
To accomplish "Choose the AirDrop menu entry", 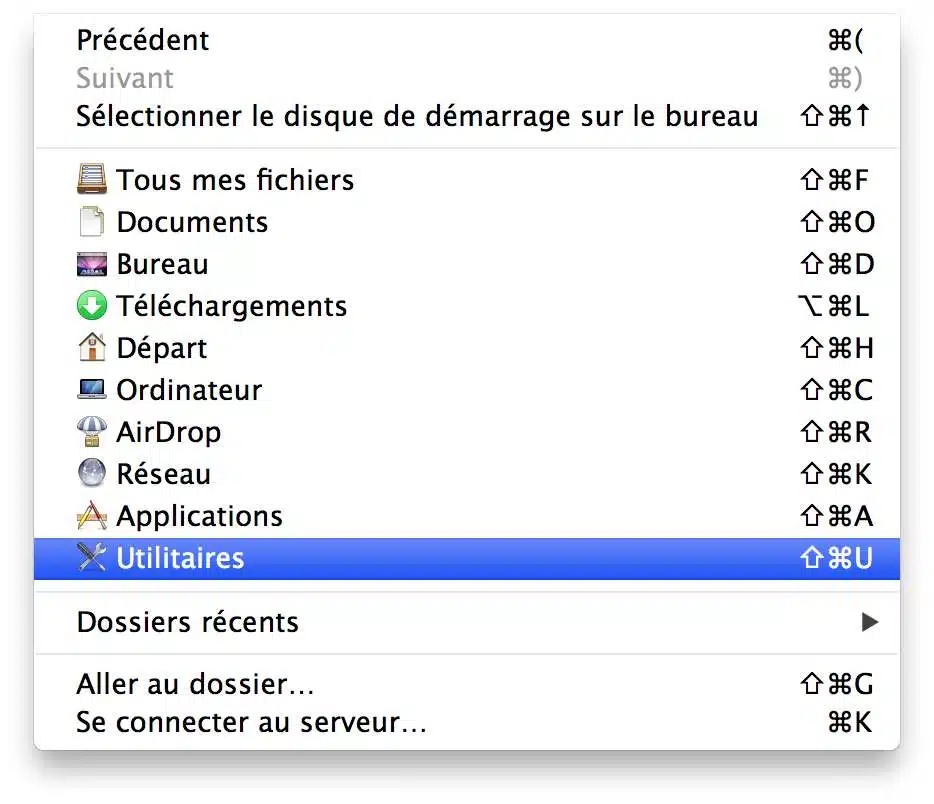I will click(x=467, y=432).
